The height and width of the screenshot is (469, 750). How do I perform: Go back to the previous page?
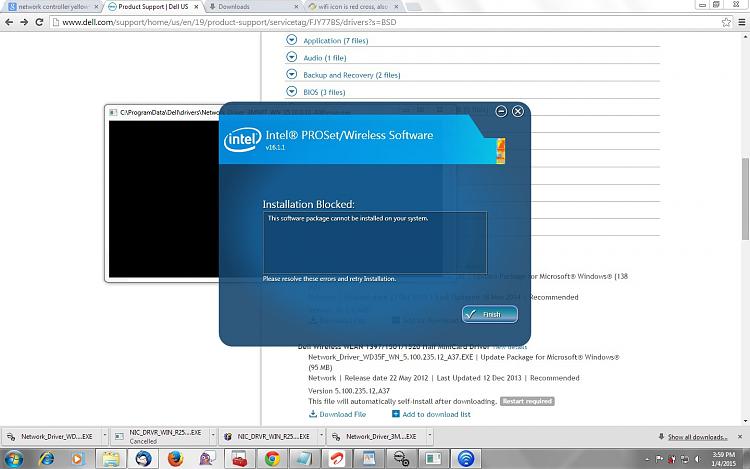pyautogui.click(x=9, y=22)
